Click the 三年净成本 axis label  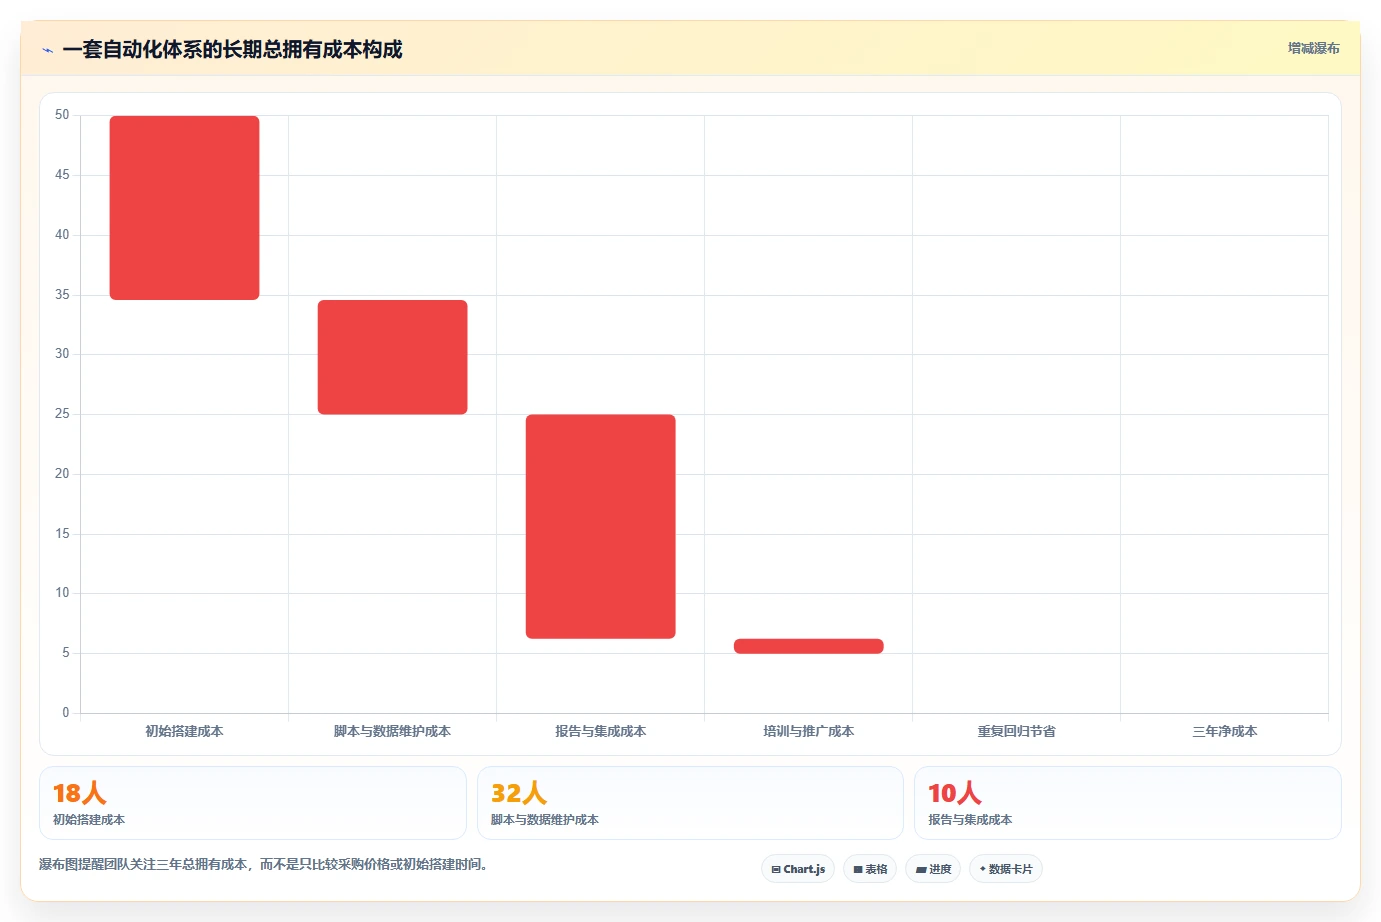(x=1224, y=731)
